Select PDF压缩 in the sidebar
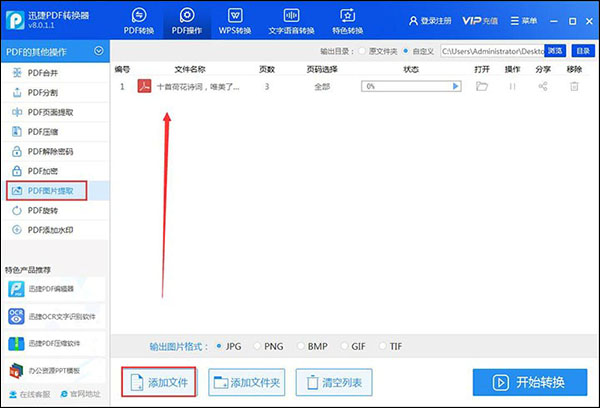Screen dimensions: 600x408 click(55, 132)
